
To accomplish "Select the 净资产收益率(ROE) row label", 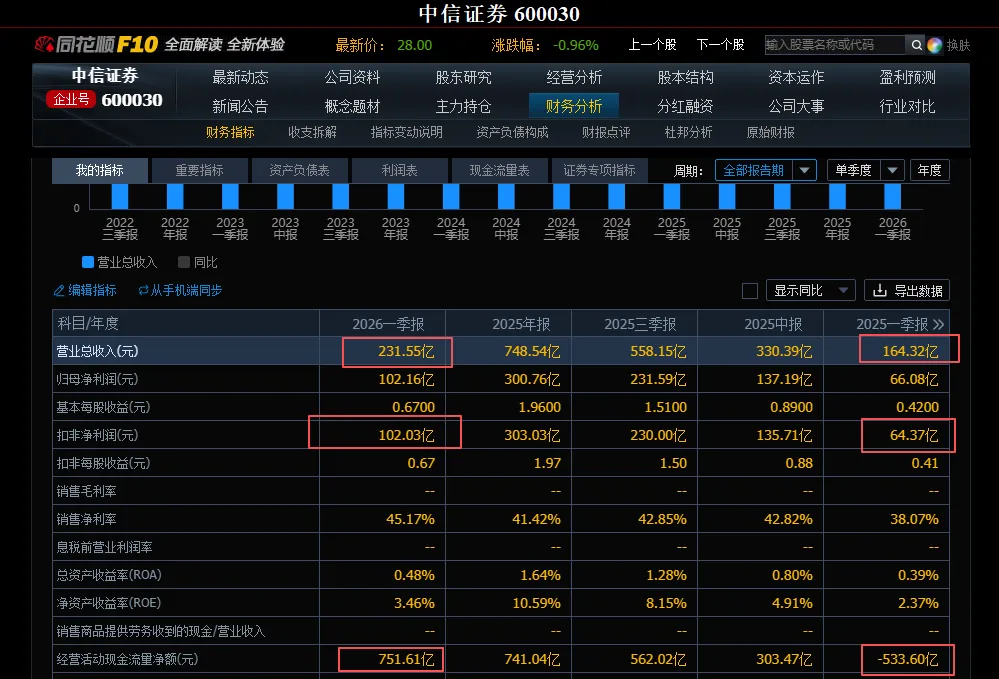I will [x=109, y=603].
